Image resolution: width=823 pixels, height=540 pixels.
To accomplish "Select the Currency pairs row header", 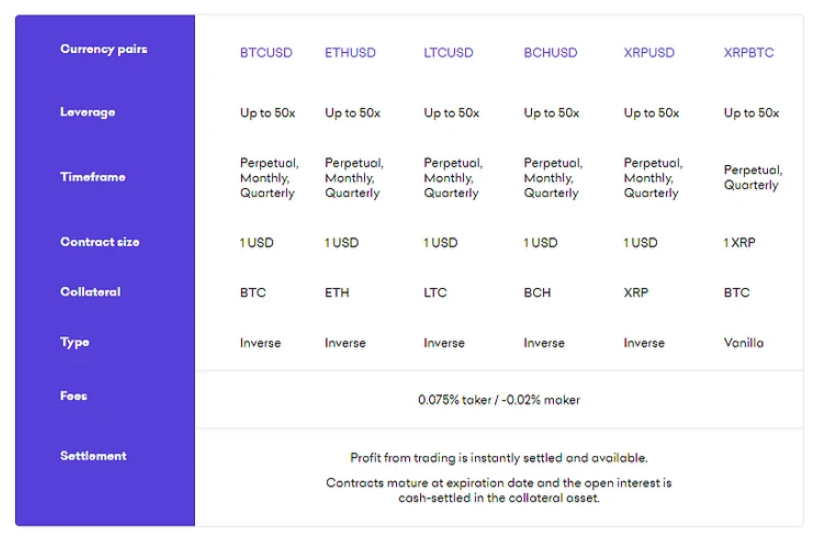I will pyautogui.click(x=103, y=49).
